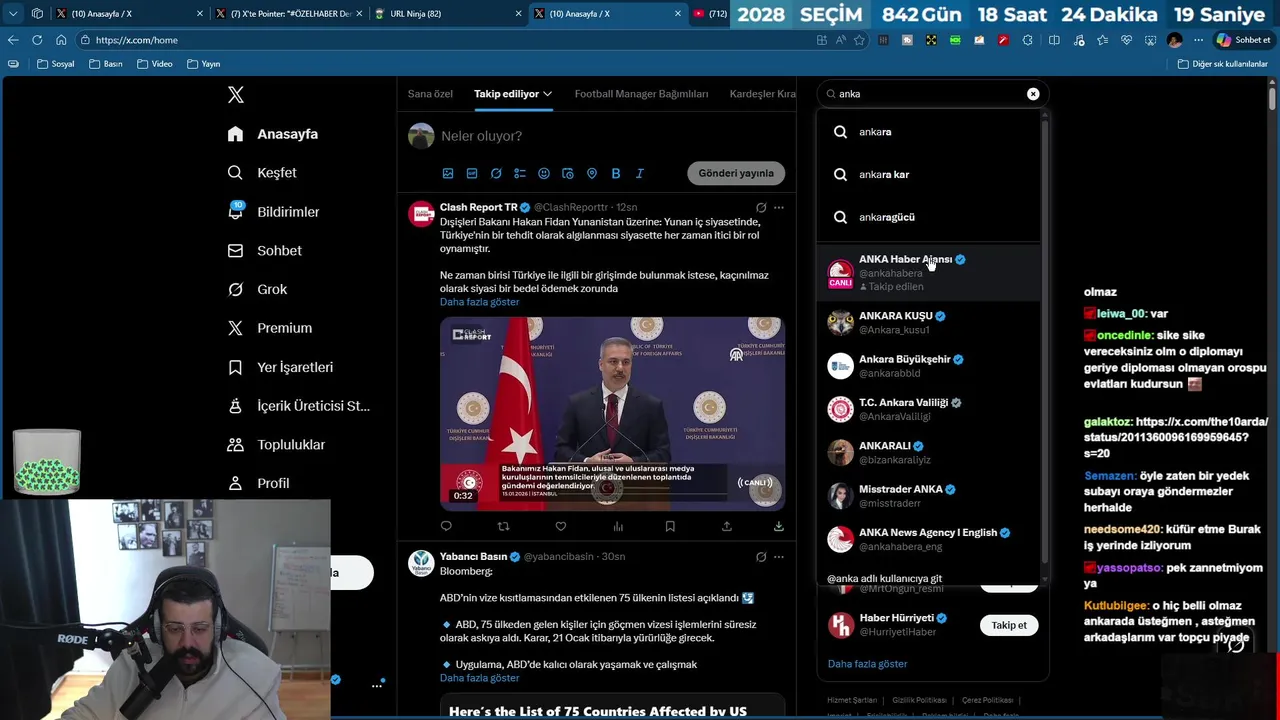Viewport: 1280px width, 720px height.
Task: Click the search field containing anka
Action: (930, 94)
